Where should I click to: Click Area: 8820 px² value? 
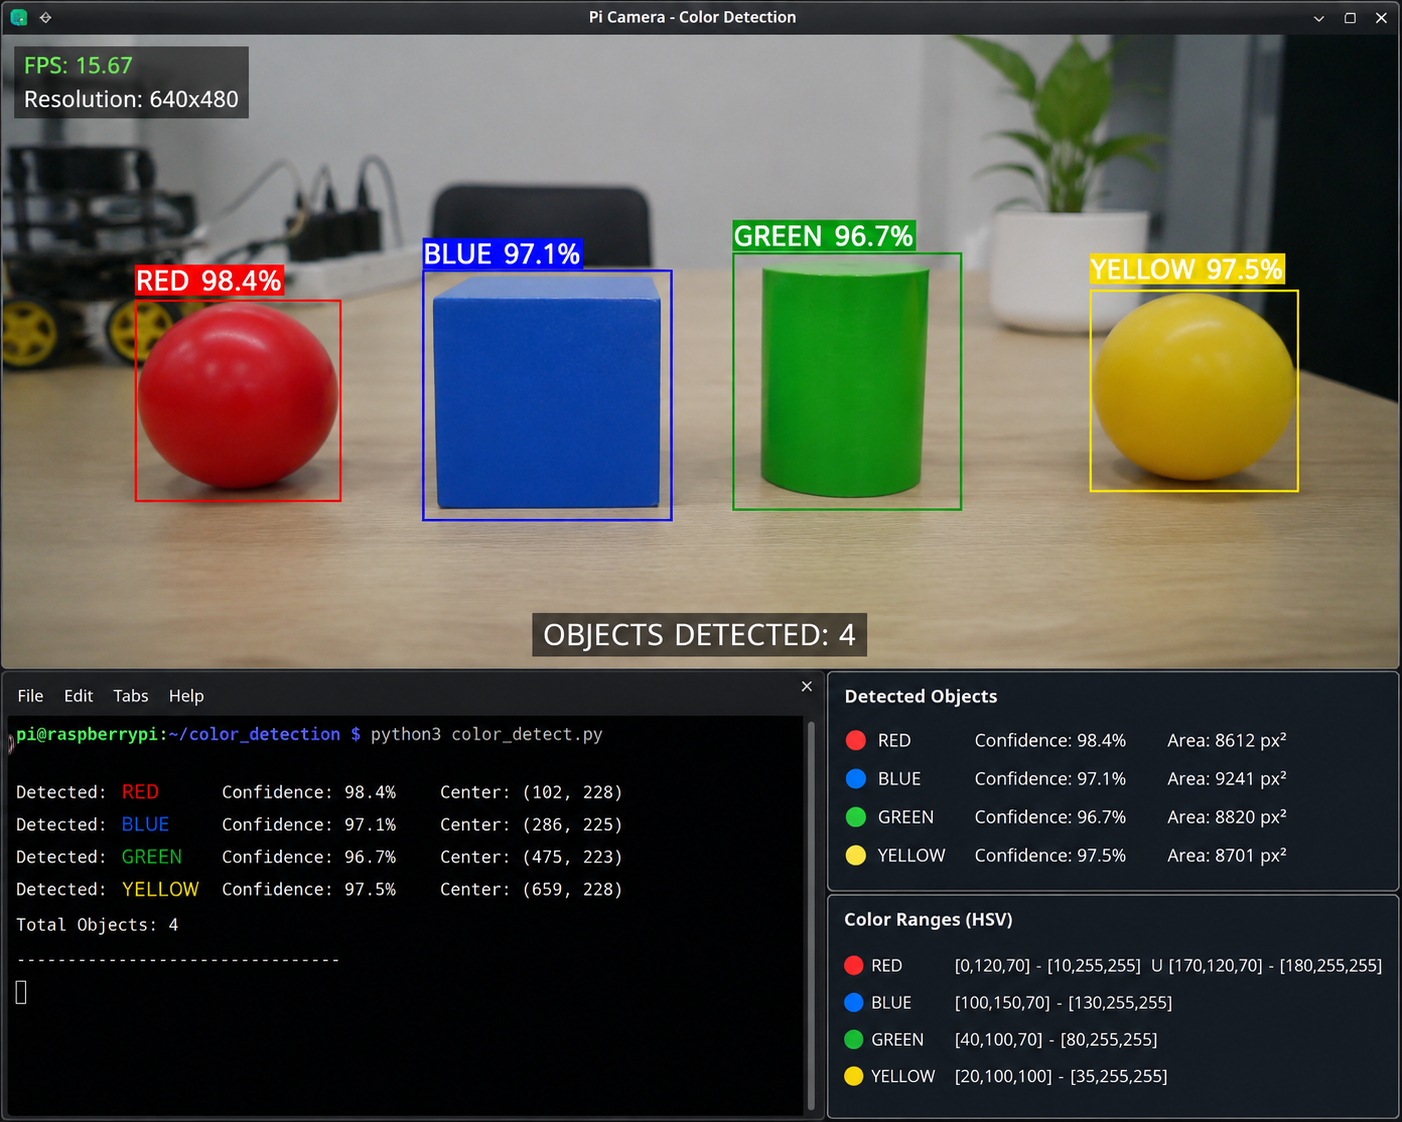coord(1227,817)
